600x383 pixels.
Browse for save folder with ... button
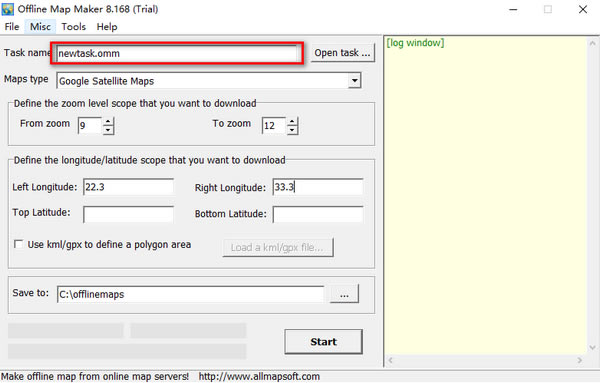pyautogui.click(x=344, y=294)
